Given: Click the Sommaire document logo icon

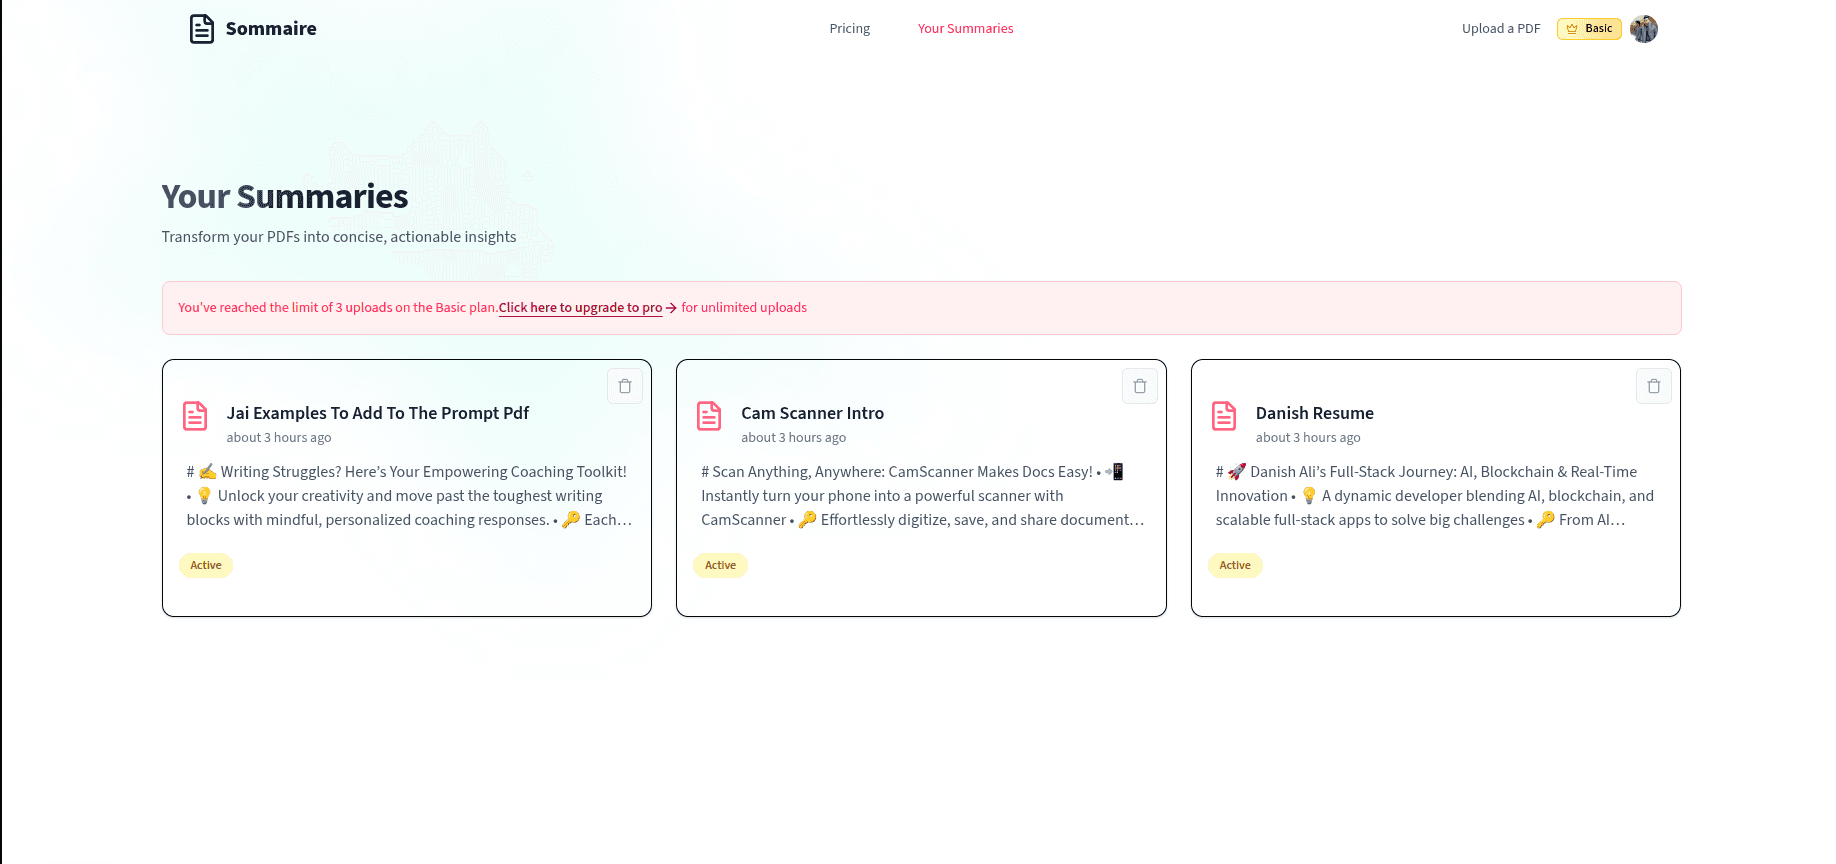Looking at the screenshot, I should [202, 29].
